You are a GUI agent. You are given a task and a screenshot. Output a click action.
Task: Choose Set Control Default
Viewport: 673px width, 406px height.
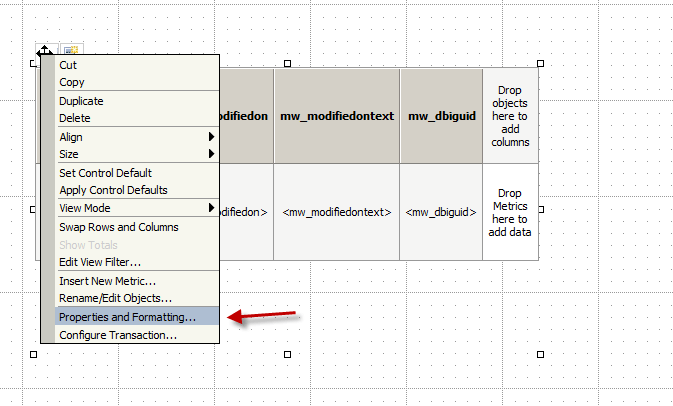click(105, 173)
